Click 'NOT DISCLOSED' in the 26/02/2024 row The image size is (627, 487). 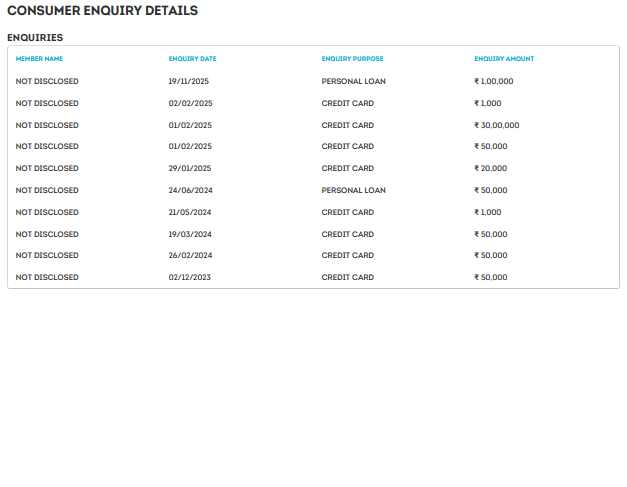47,255
